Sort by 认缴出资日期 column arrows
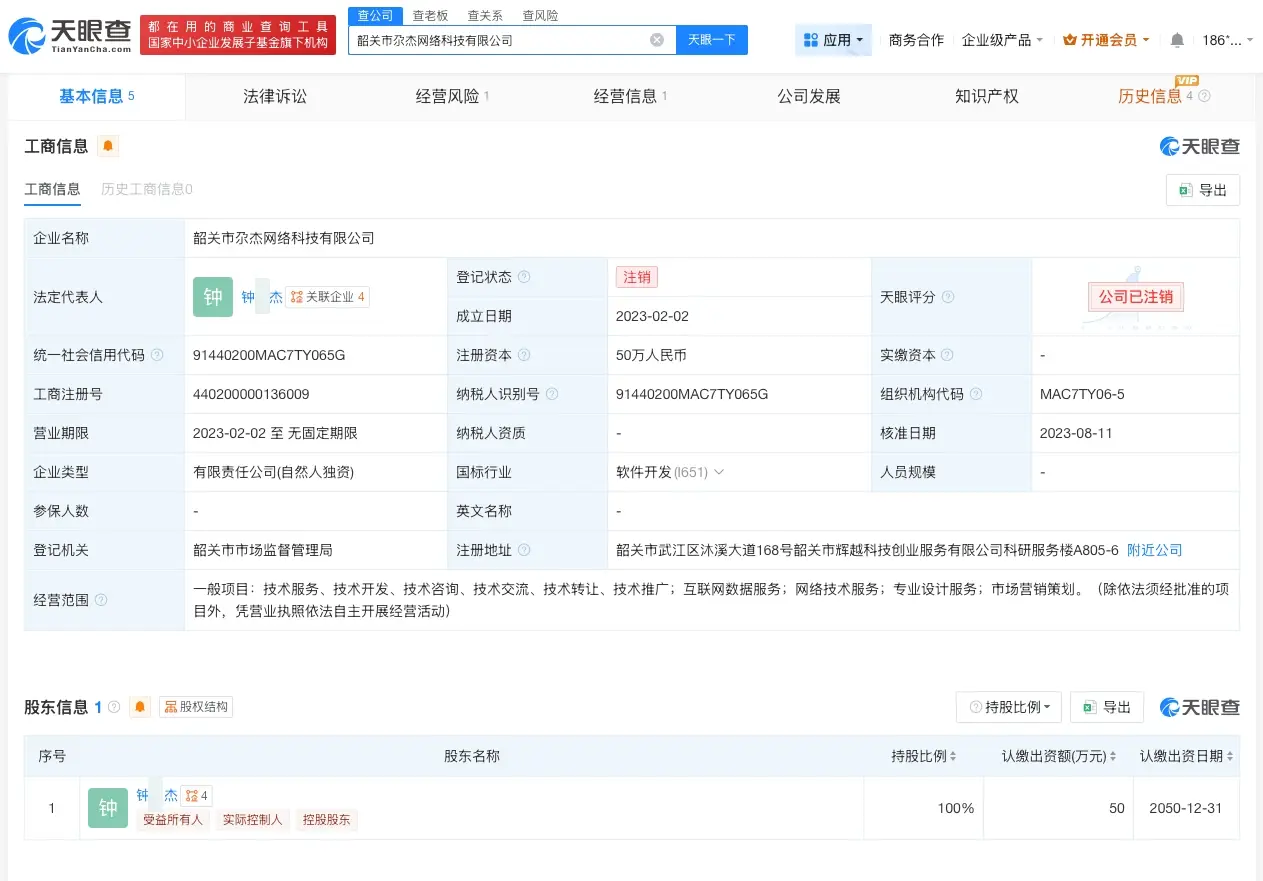Image resolution: width=1263 pixels, height=881 pixels. pyautogui.click(x=1230, y=757)
